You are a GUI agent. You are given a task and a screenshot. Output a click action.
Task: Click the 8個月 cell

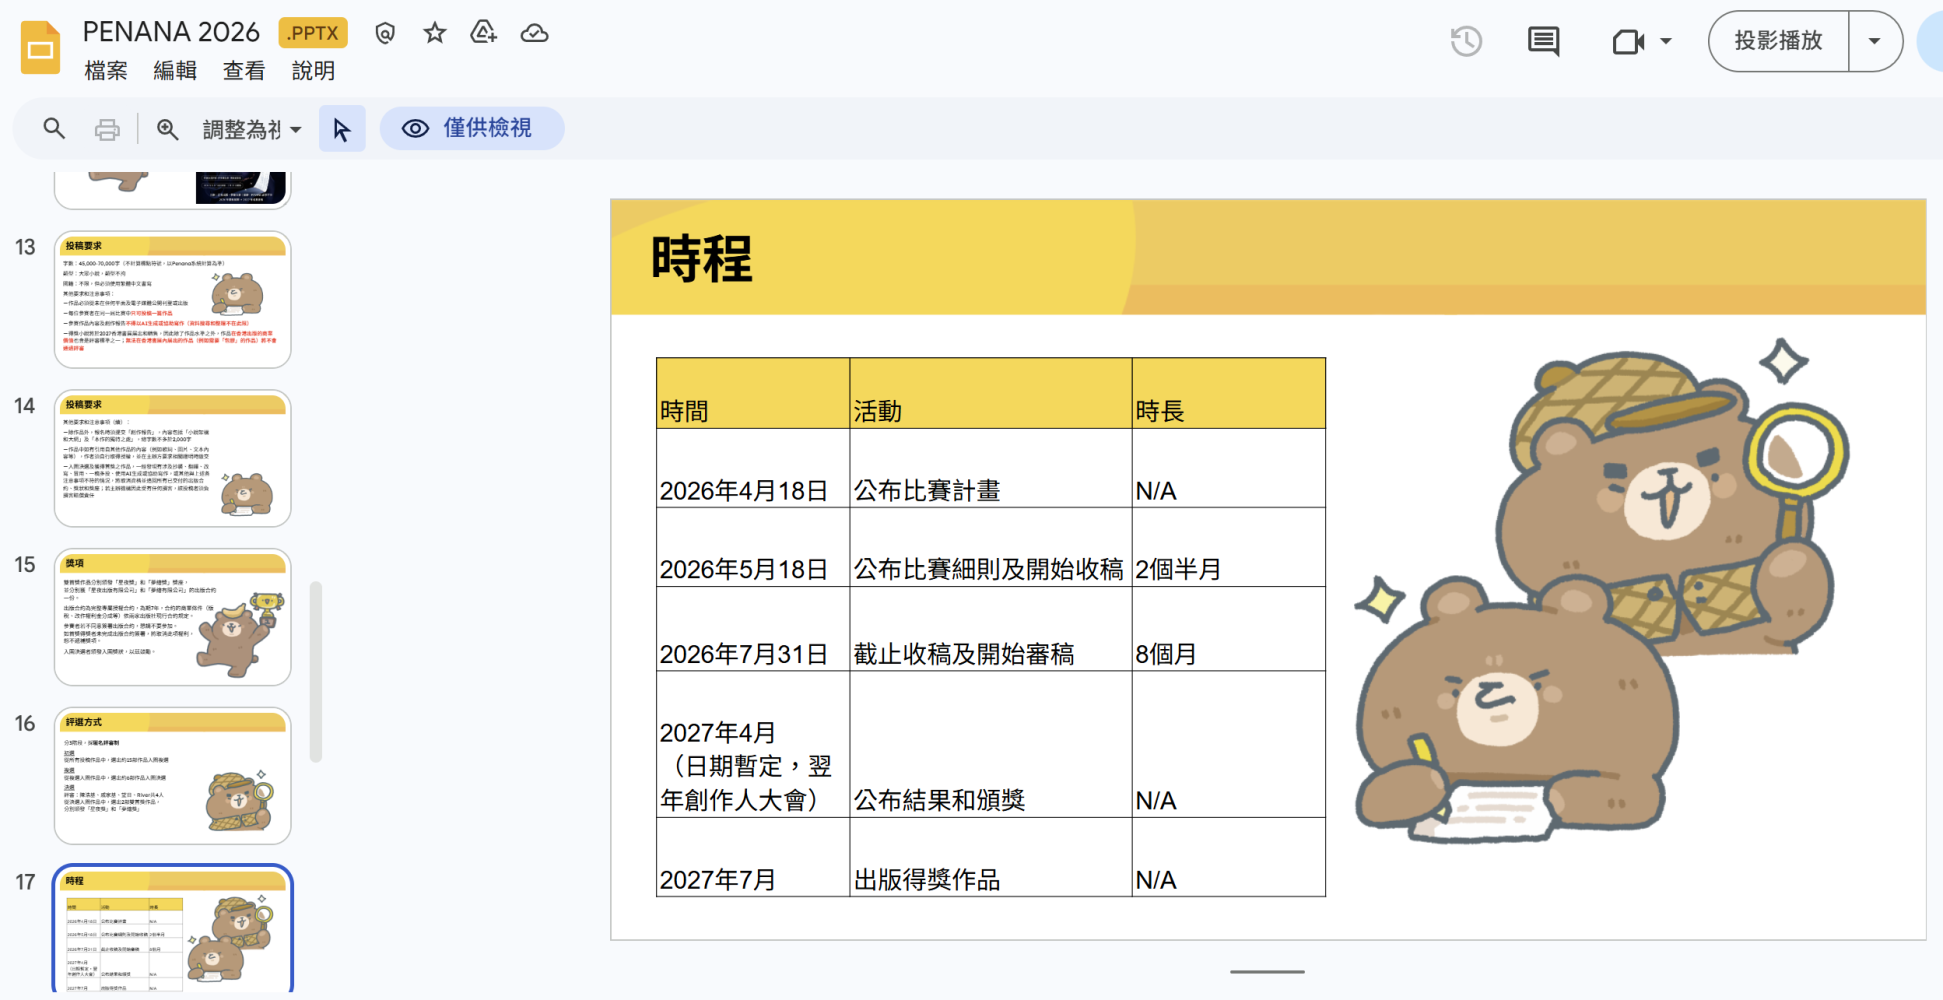click(x=1229, y=629)
